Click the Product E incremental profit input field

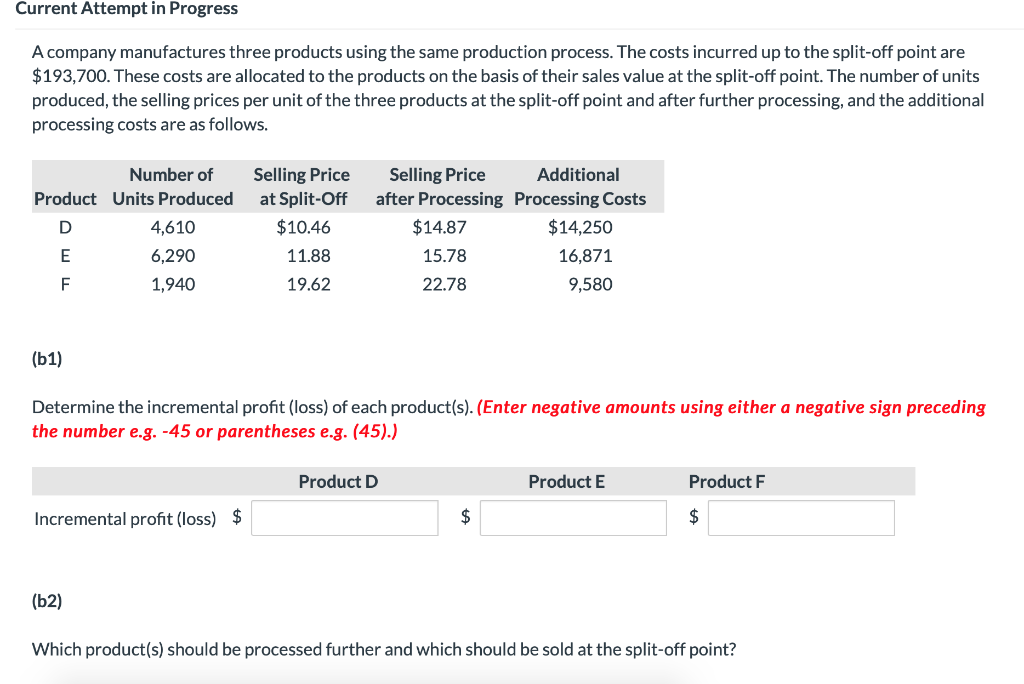pyautogui.click(x=573, y=518)
